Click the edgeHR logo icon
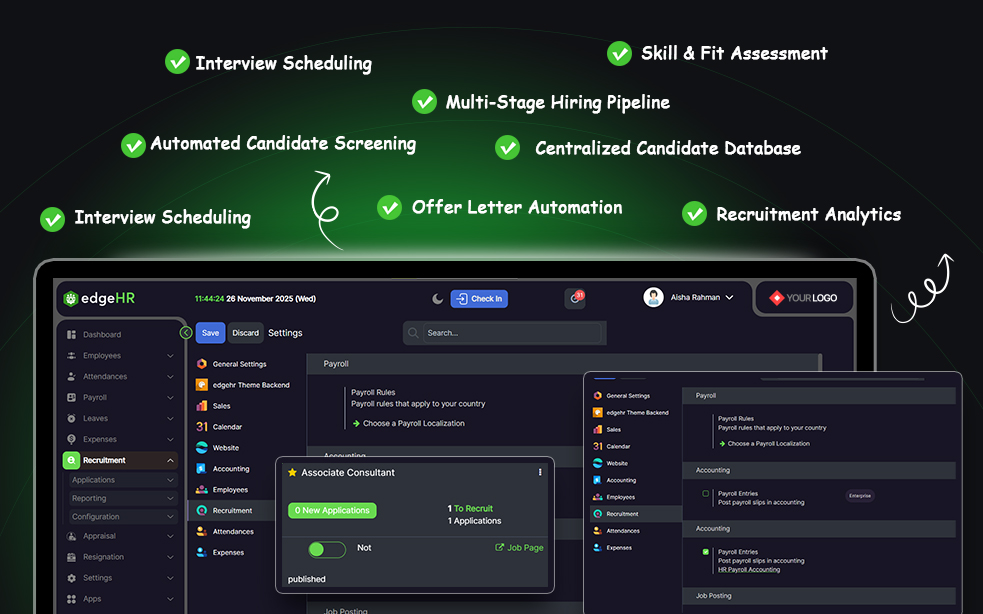The width and height of the screenshot is (983, 614). tap(71, 298)
